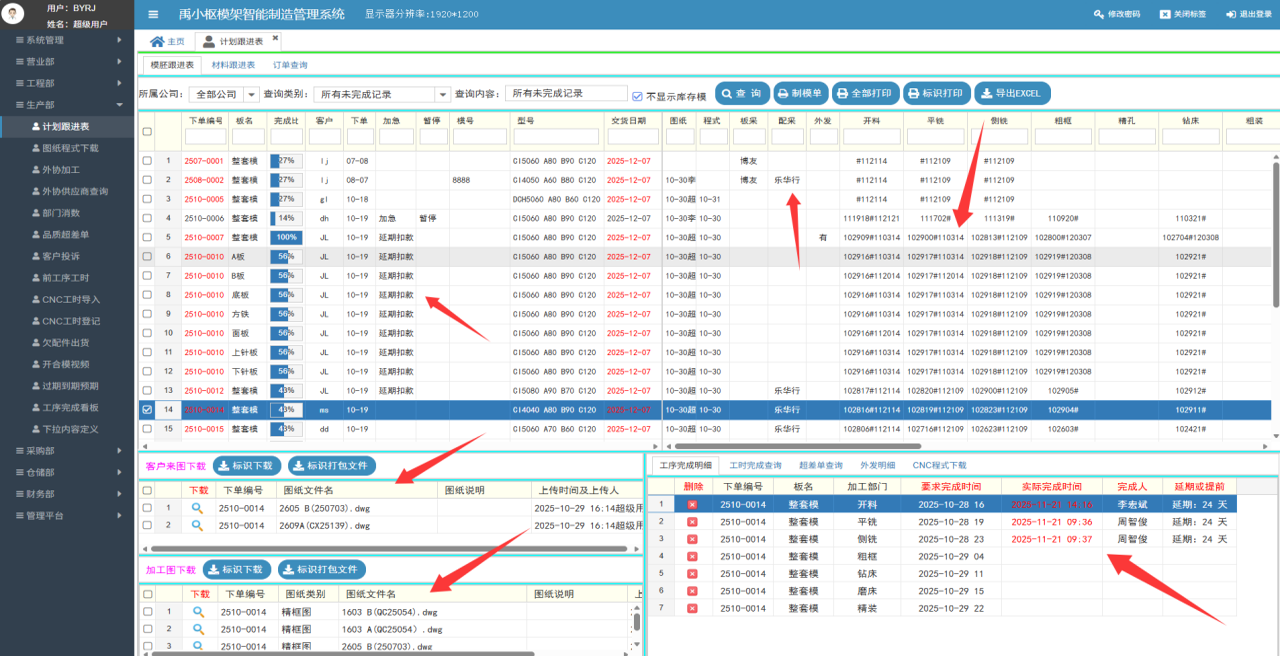Switch to the 材料跟进表 tab
The height and width of the screenshot is (657, 1280).
(x=232, y=64)
